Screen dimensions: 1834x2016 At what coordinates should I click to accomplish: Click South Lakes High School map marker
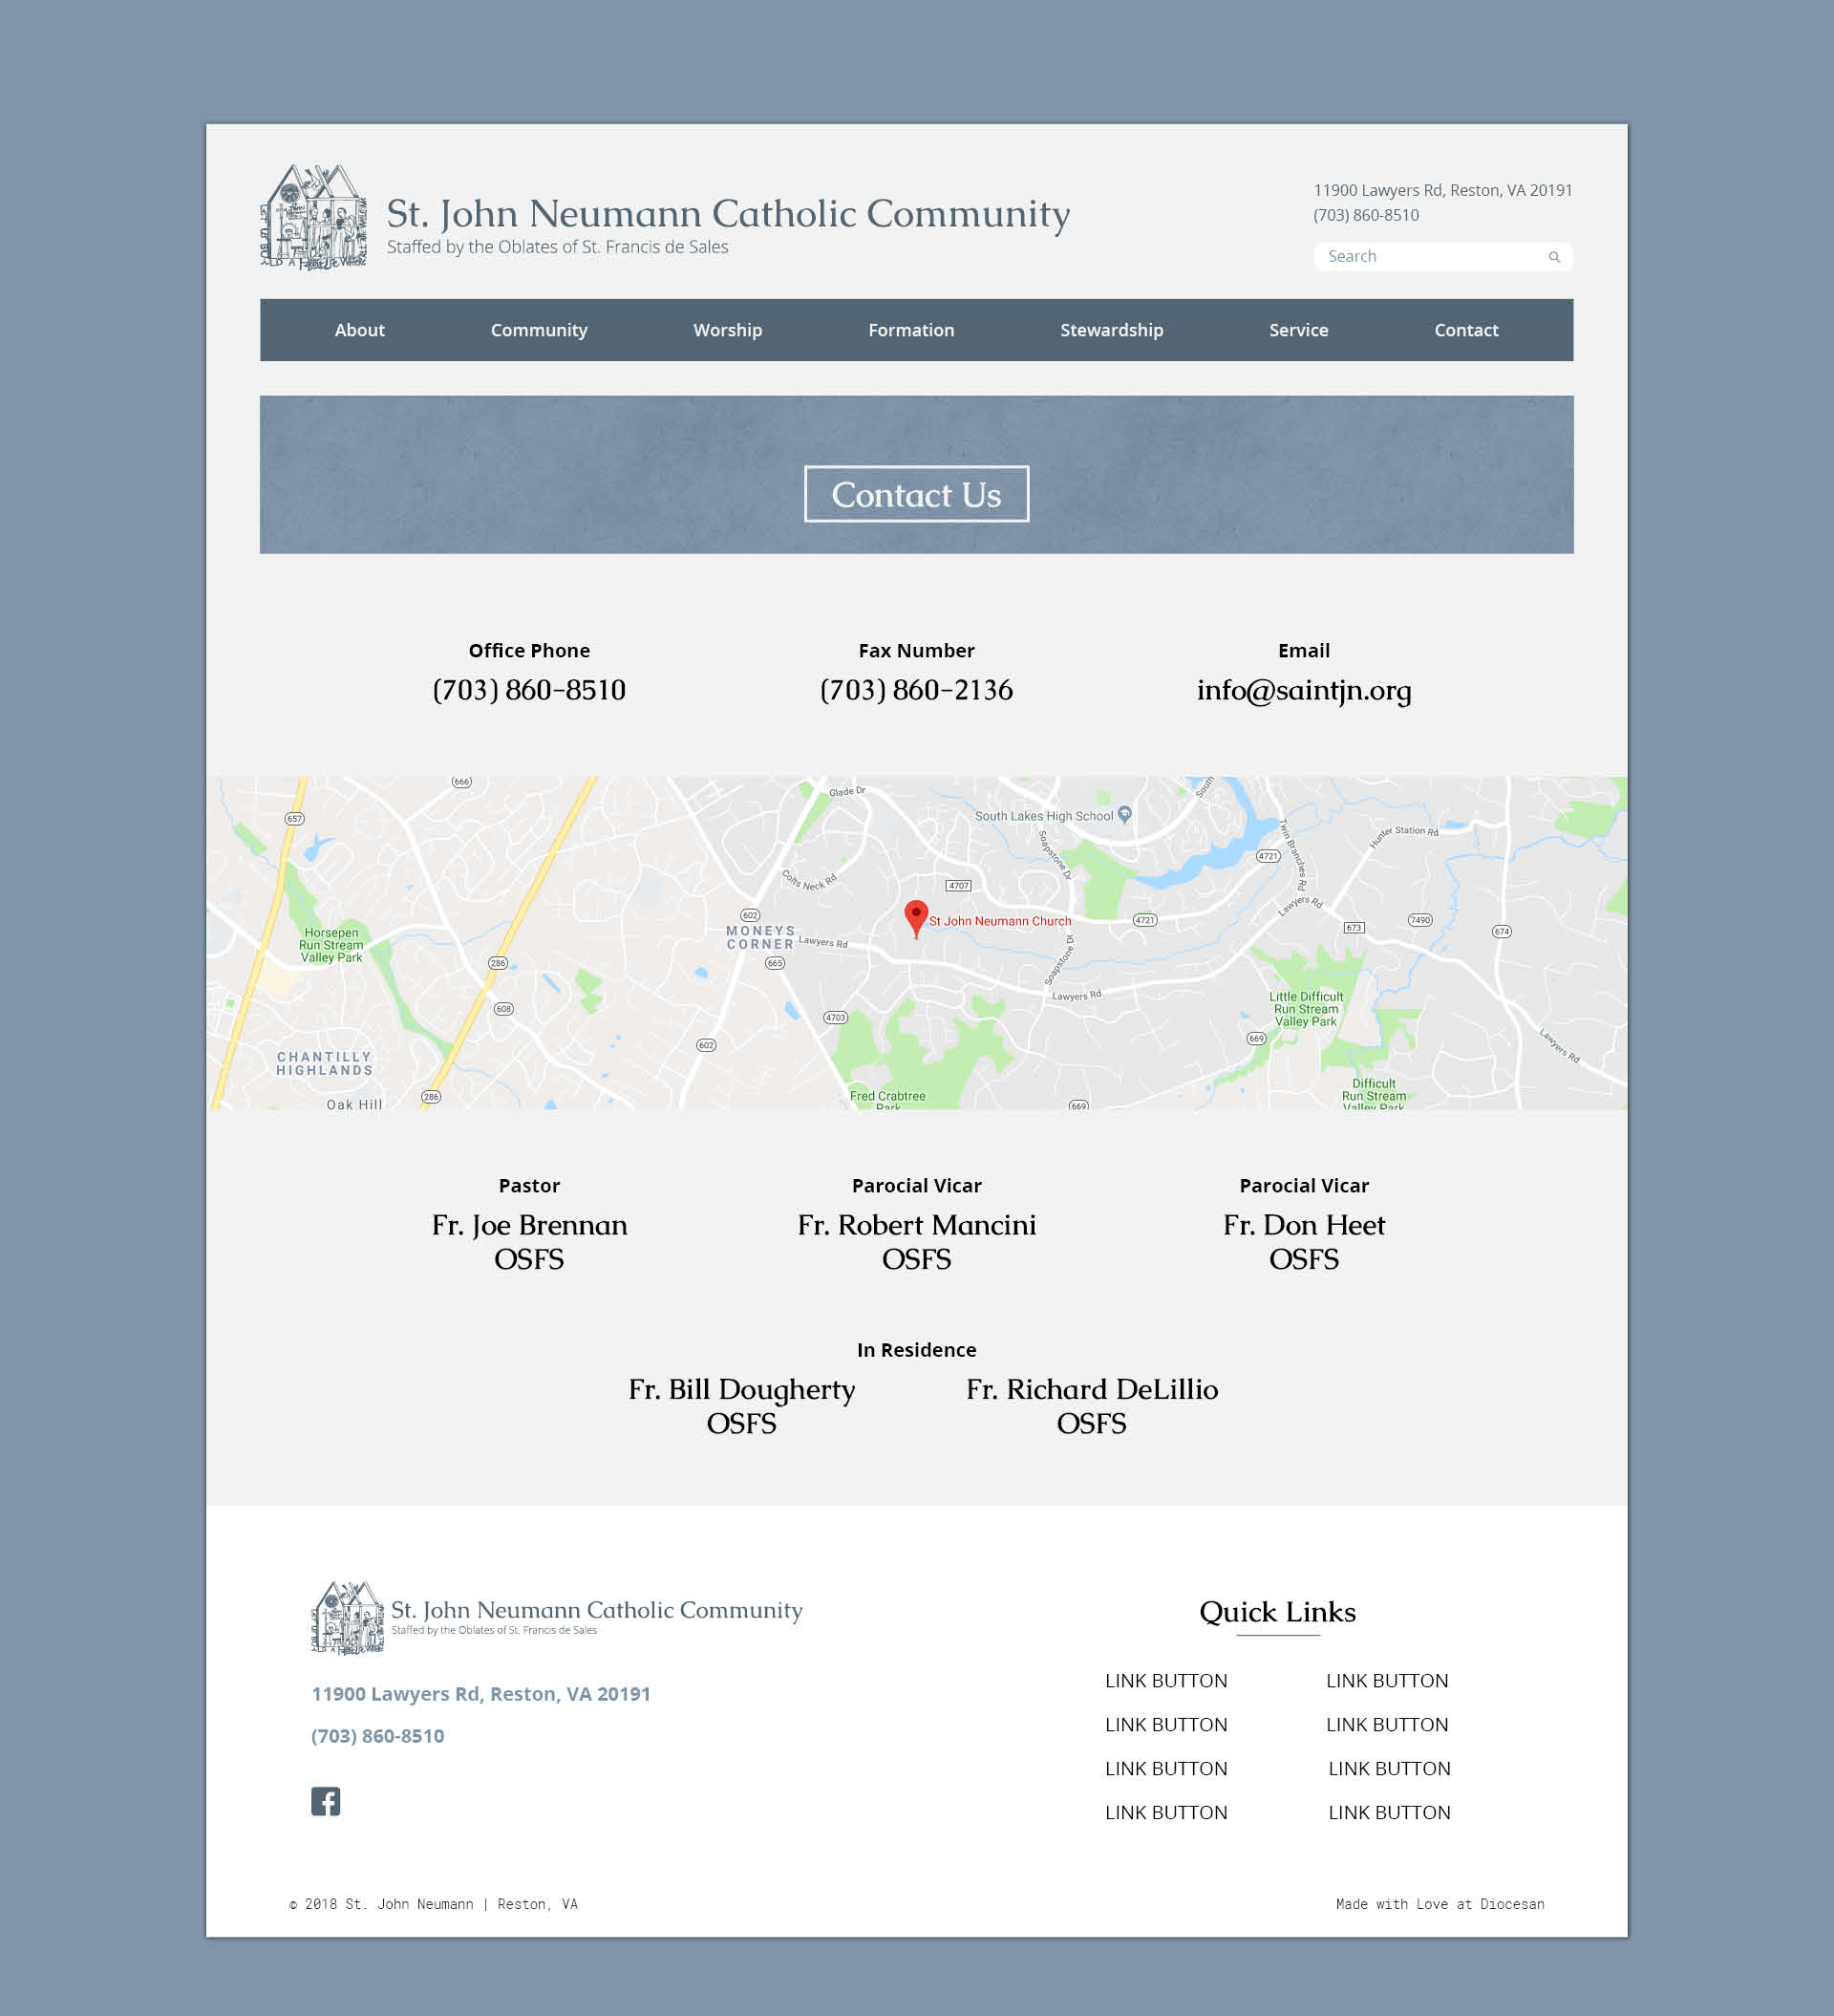[1125, 814]
